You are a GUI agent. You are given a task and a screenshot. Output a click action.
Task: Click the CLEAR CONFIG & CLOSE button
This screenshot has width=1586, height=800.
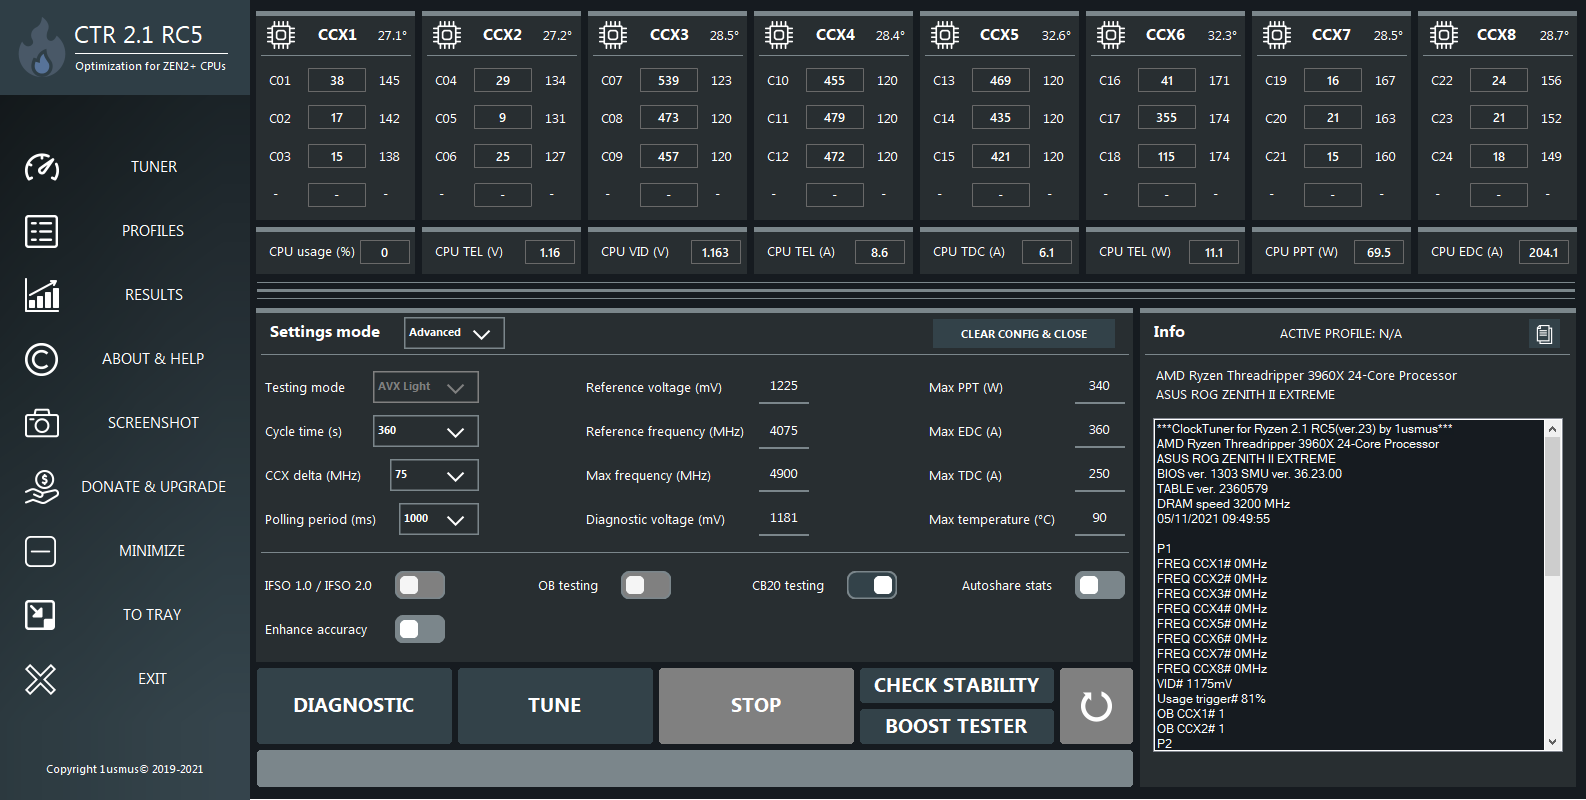(x=1024, y=334)
